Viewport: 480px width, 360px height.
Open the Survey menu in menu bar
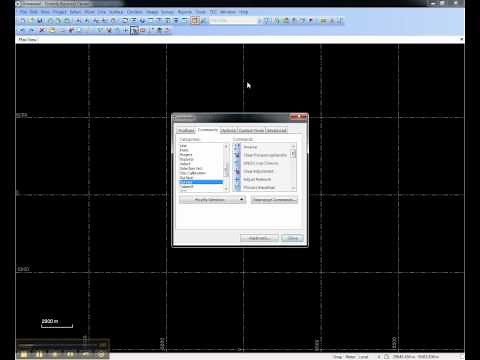168,12
